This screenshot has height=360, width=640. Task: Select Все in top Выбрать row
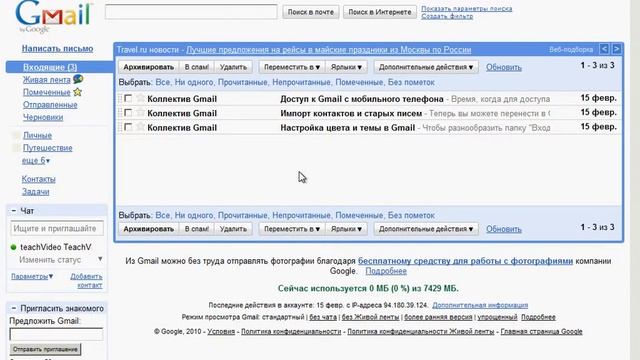[162, 82]
